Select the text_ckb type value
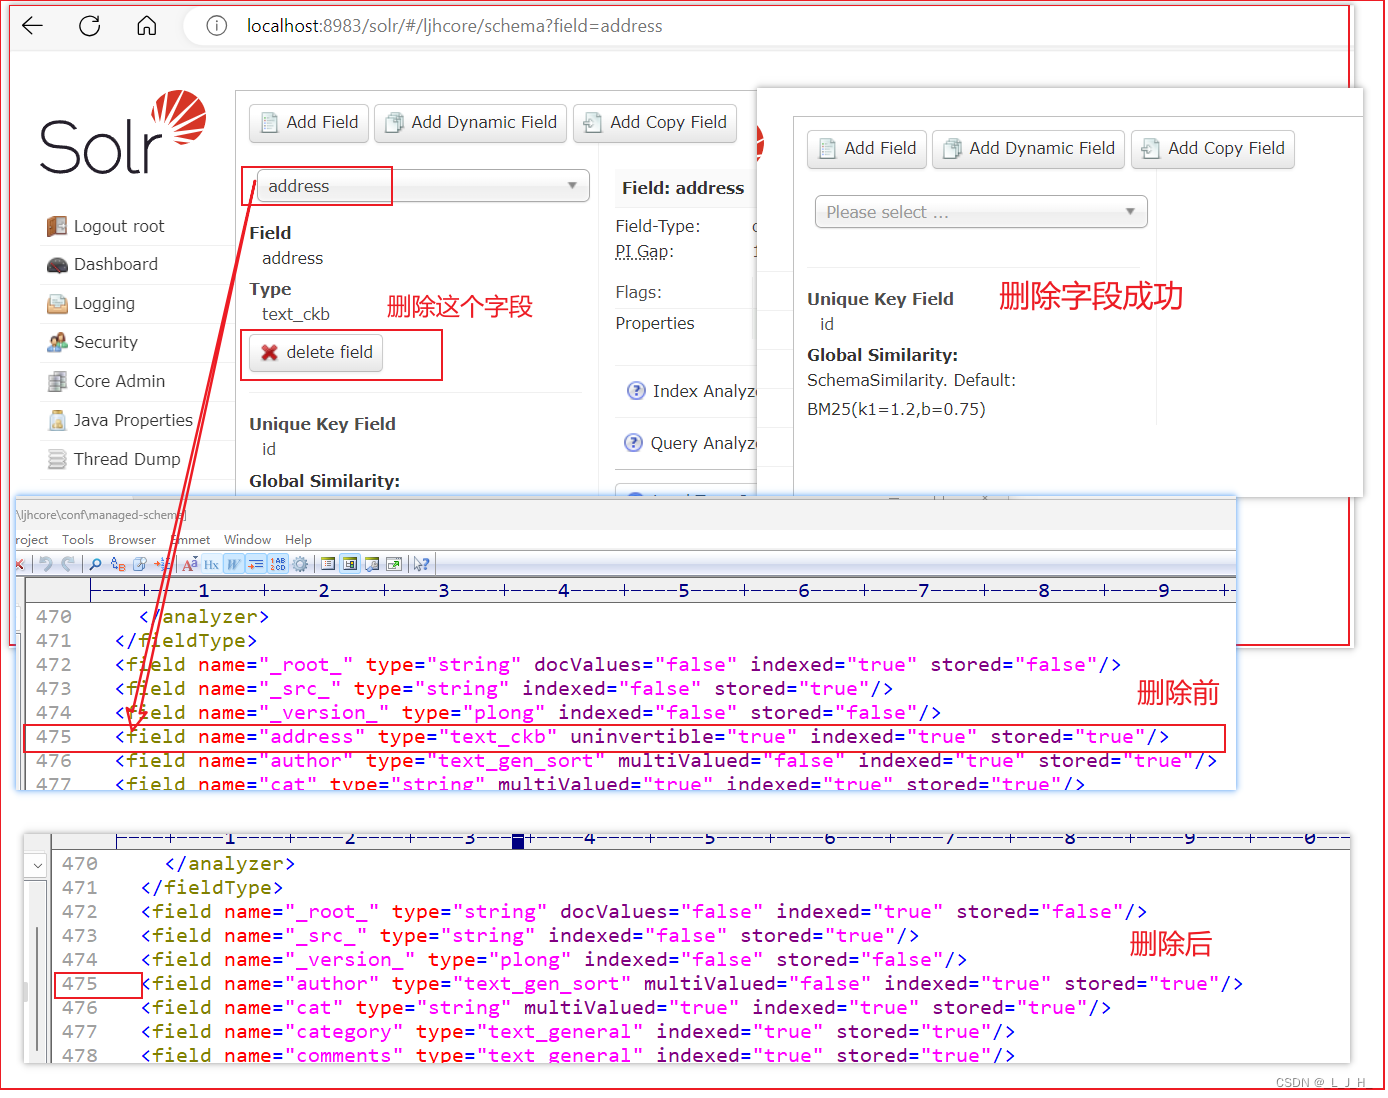The width and height of the screenshot is (1388, 1098). 296,314
